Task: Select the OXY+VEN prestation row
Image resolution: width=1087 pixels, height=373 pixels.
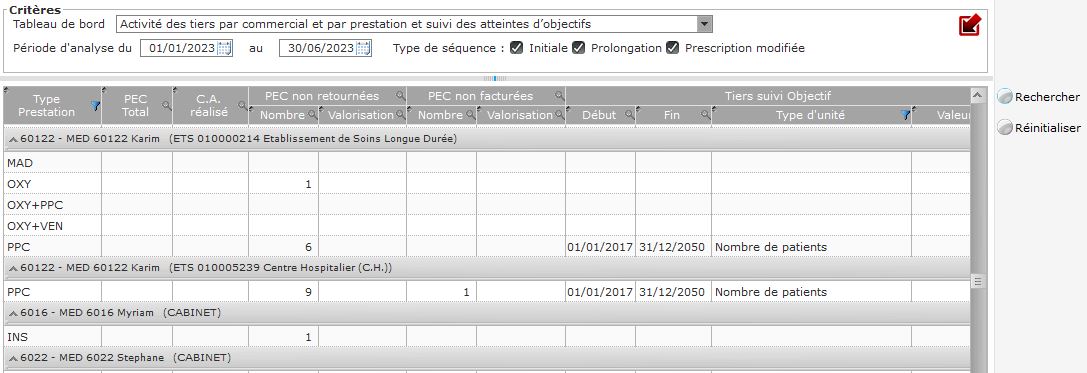Action: click(x=487, y=226)
